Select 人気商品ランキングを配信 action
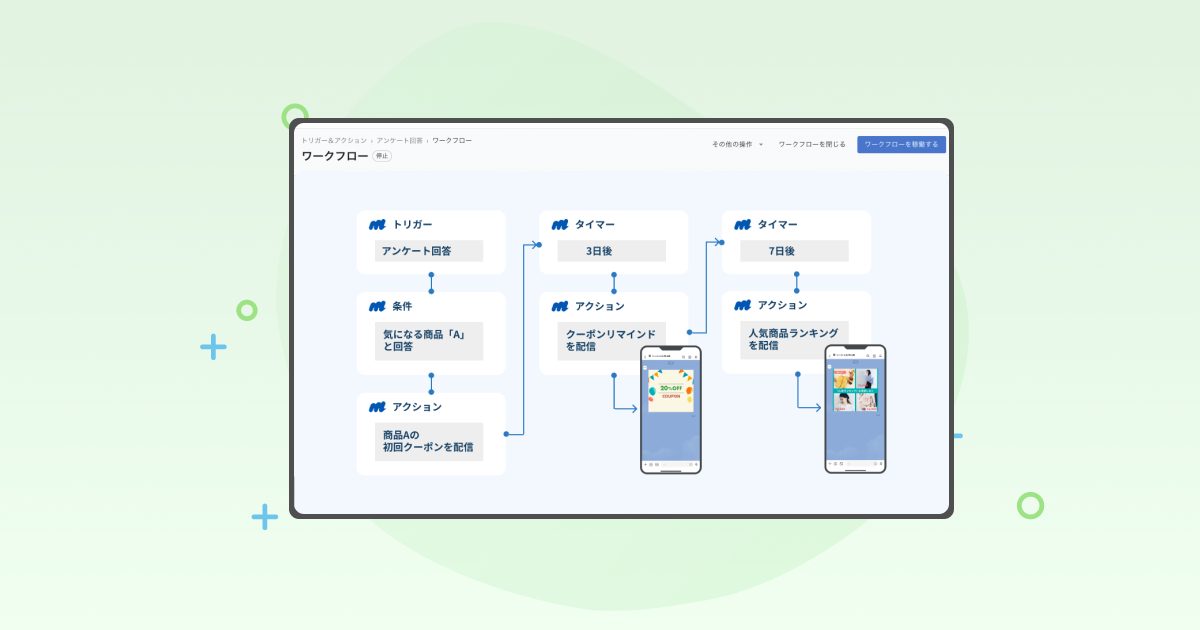1200x630 pixels. pos(794,340)
